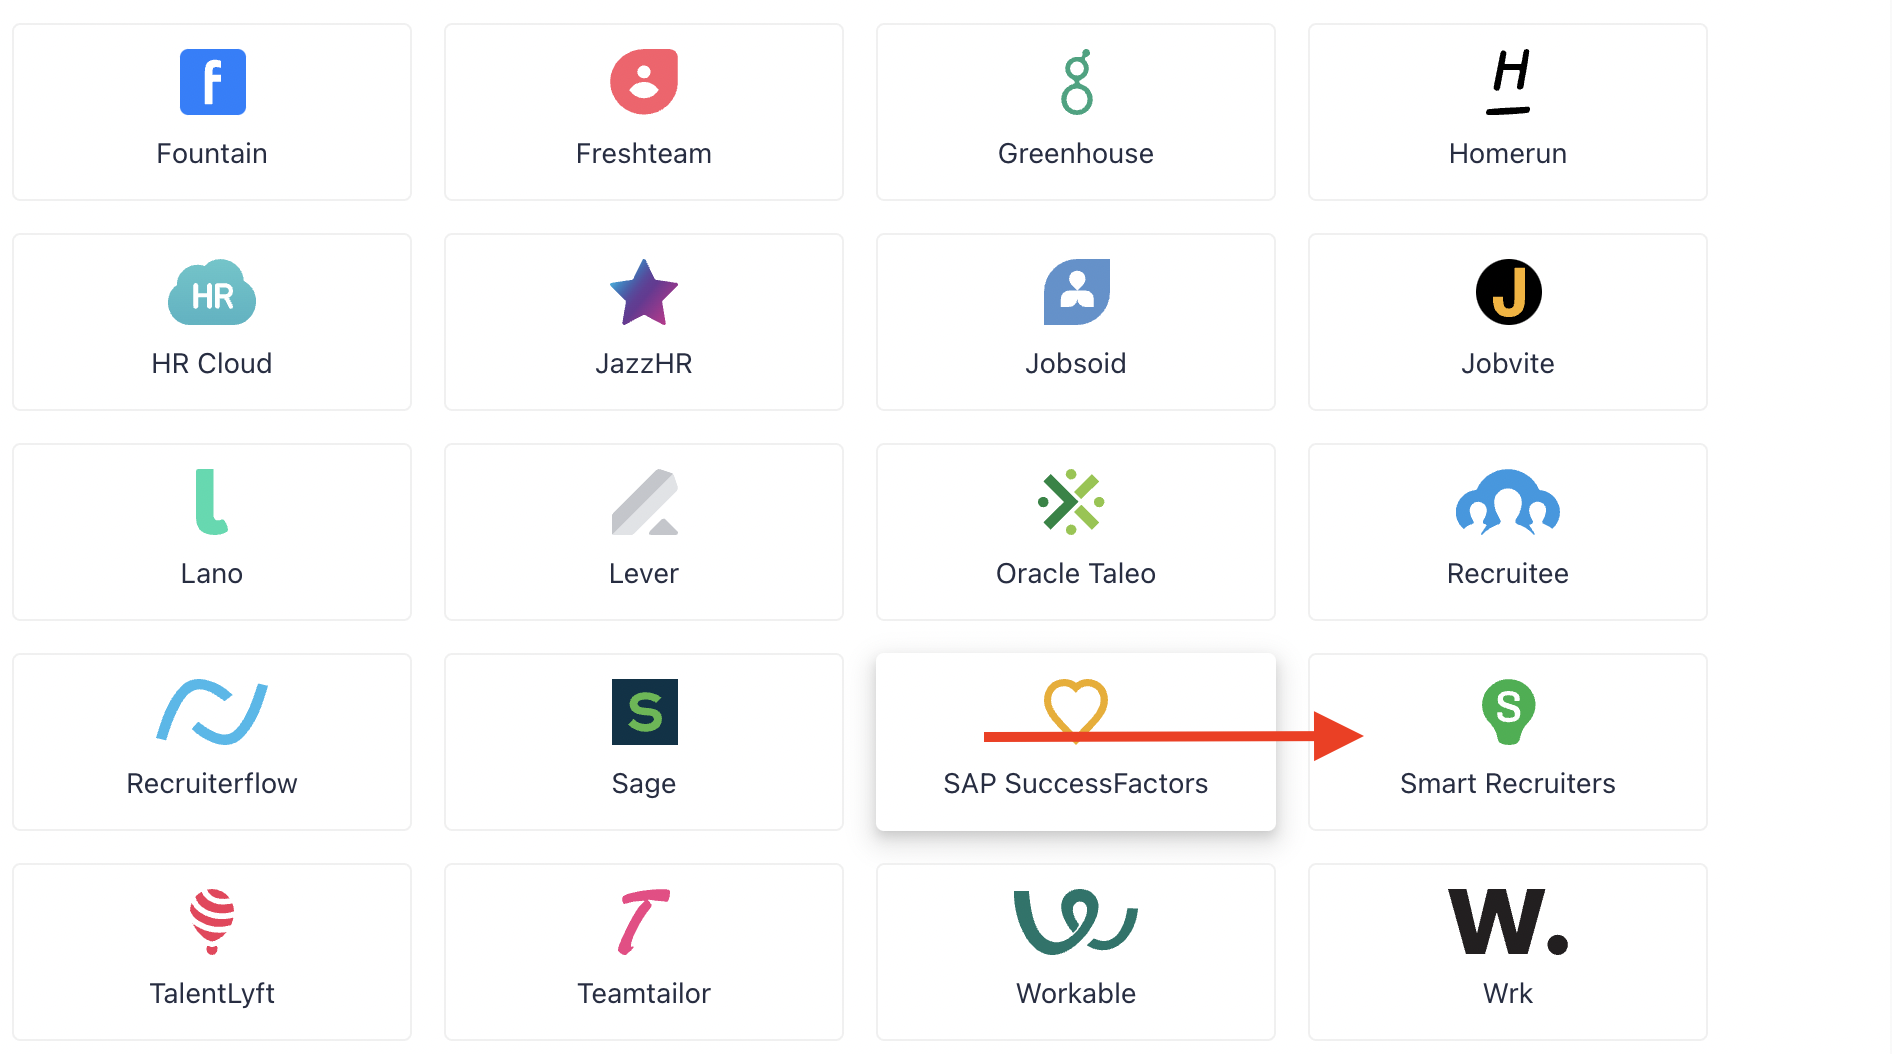The height and width of the screenshot is (1054, 1892).
Task: Open the Greenhouse green logo icon
Action: coord(1077,82)
